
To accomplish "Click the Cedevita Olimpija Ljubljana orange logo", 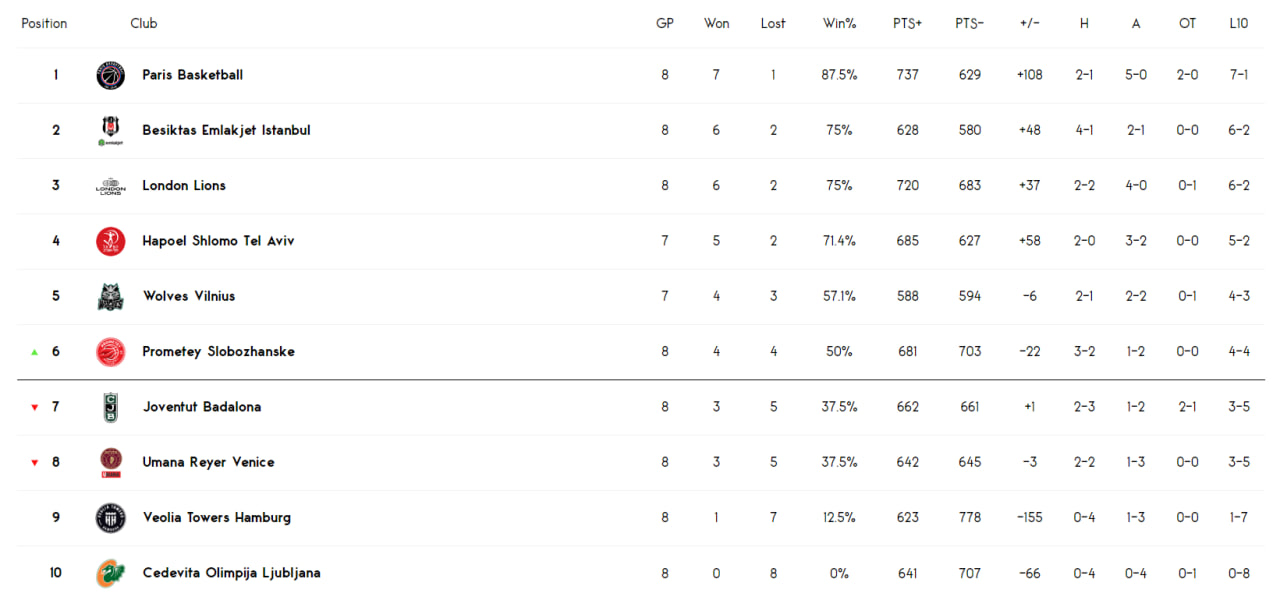I will click(111, 573).
